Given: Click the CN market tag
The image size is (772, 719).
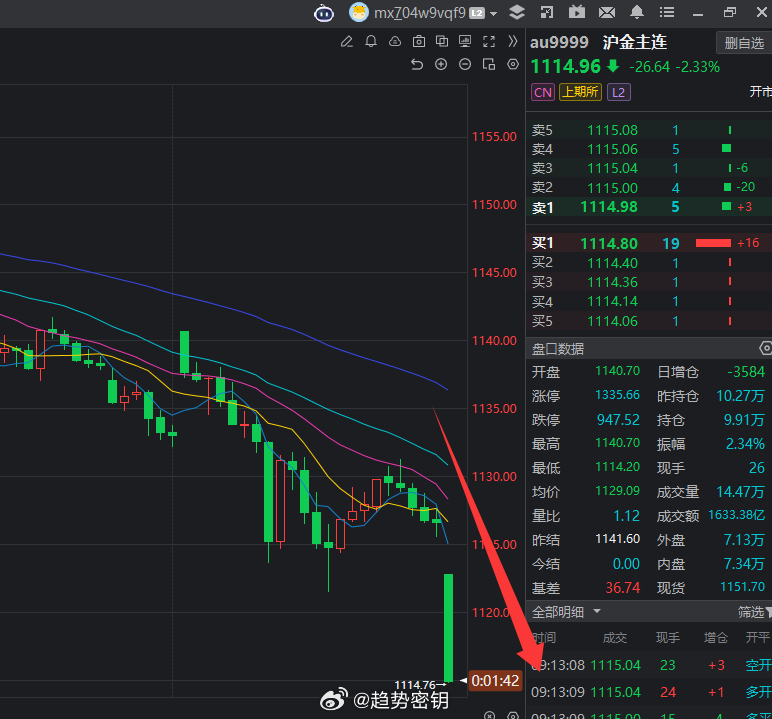Looking at the screenshot, I should pyautogui.click(x=543, y=92).
